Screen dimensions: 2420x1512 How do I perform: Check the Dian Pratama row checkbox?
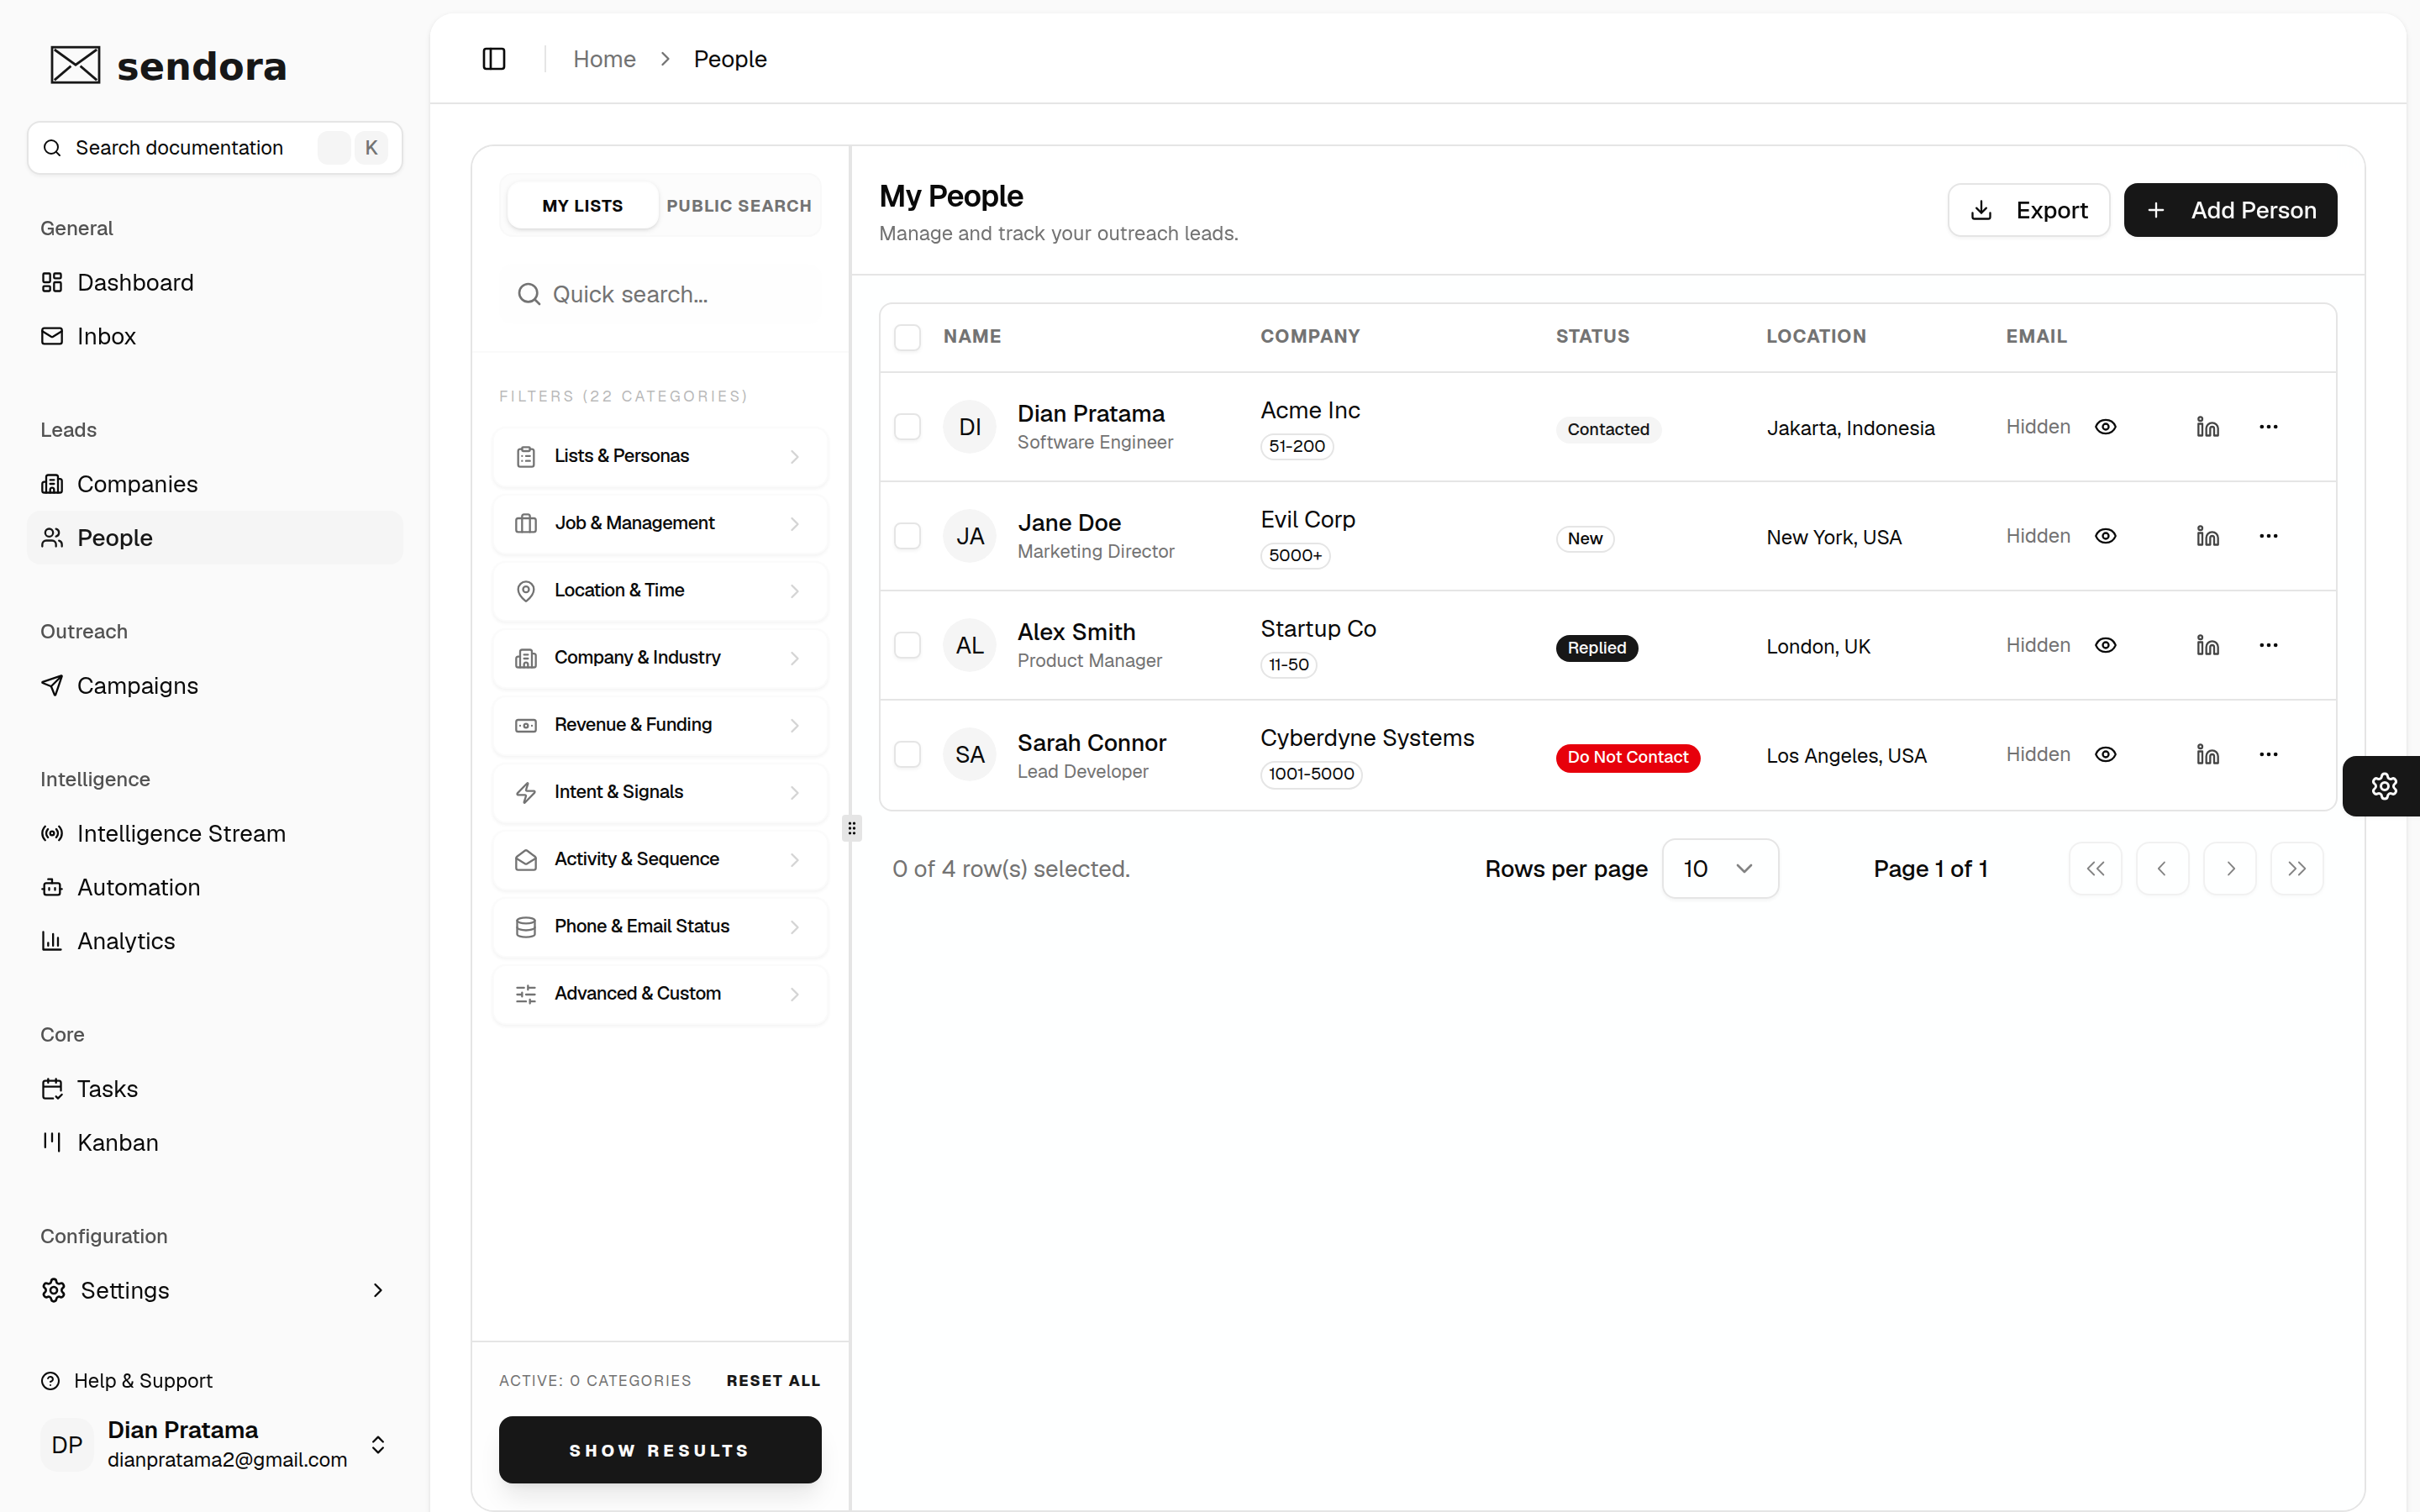[907, 427]
